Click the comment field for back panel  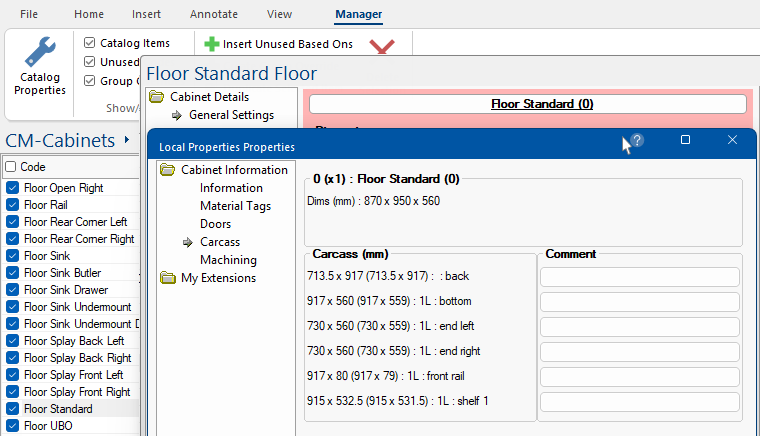639,277
